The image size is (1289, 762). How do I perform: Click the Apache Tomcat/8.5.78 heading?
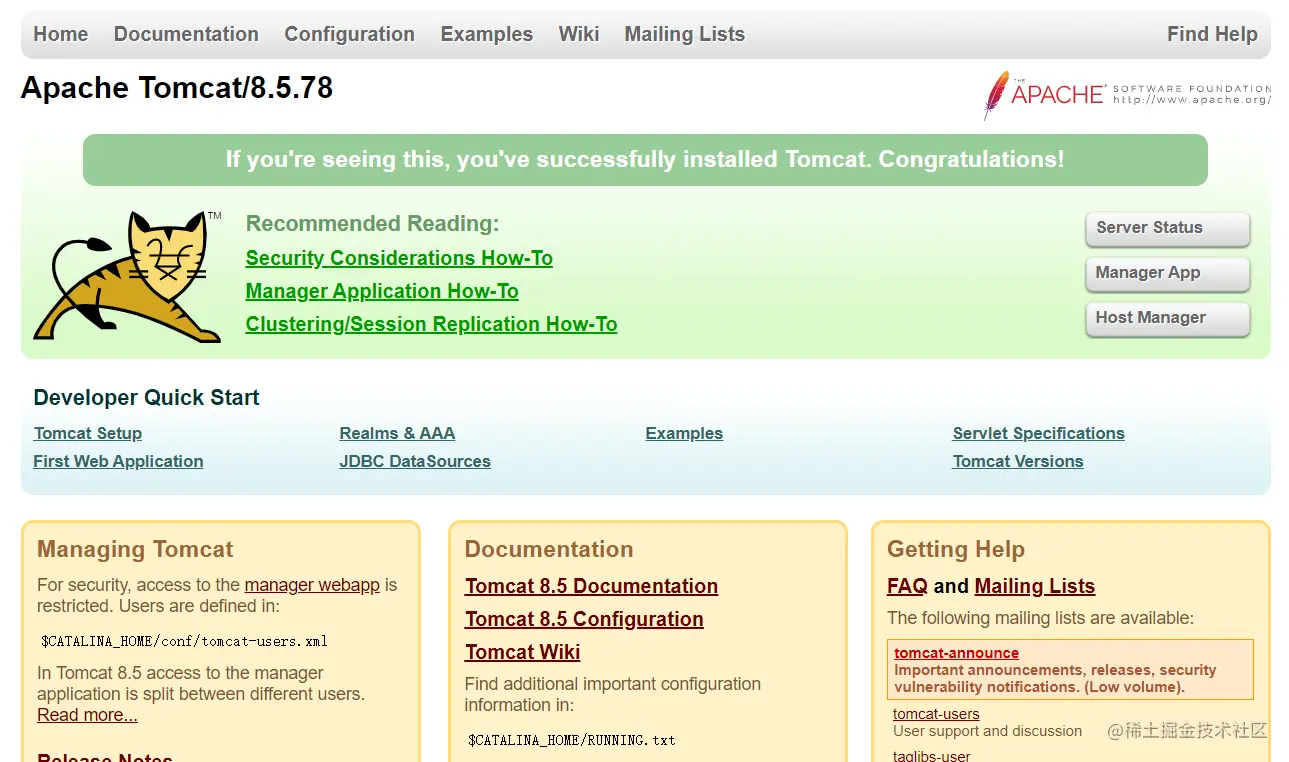tap(177, 88)
